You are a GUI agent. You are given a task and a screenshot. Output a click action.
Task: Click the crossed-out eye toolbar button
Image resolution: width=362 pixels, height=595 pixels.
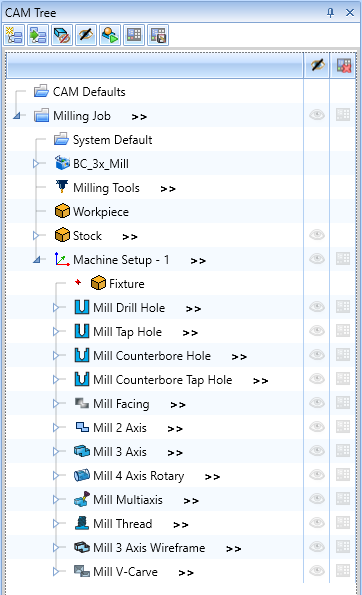coord(86,35)
